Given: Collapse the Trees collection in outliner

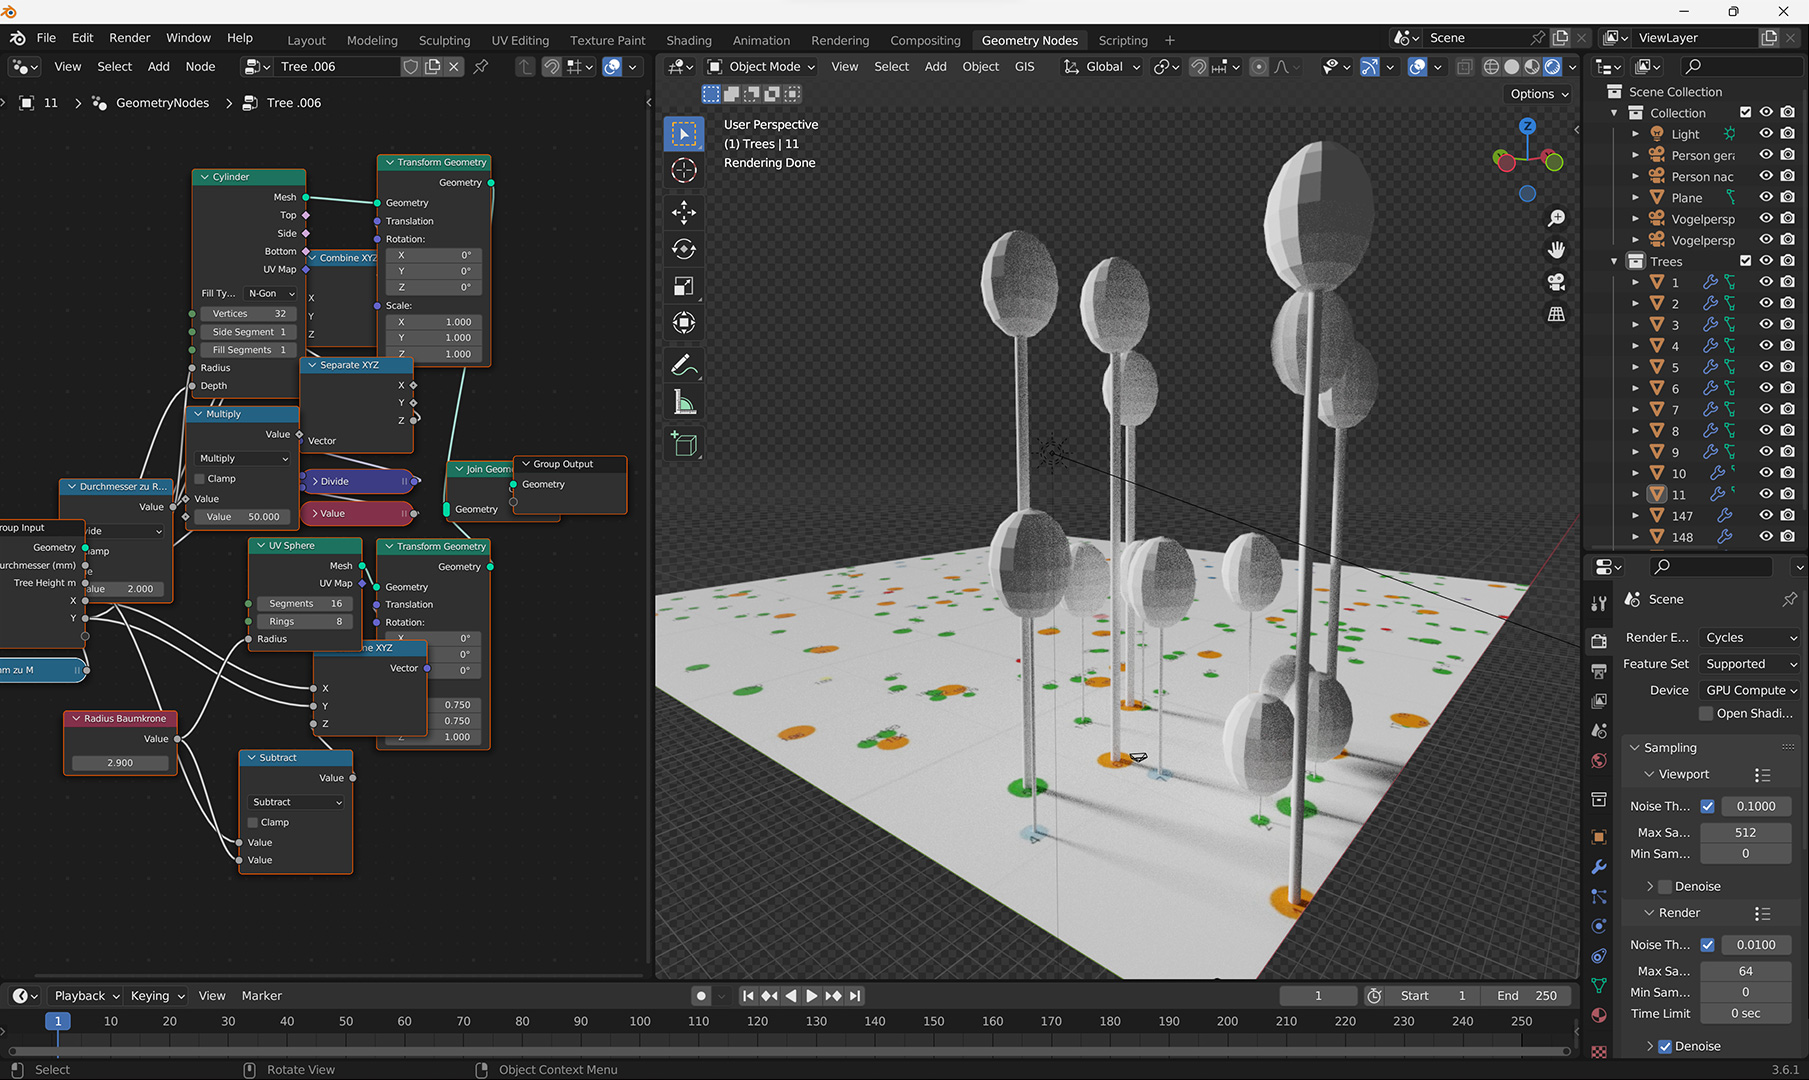Looking at the screenshot, I should click(1614, 261).
